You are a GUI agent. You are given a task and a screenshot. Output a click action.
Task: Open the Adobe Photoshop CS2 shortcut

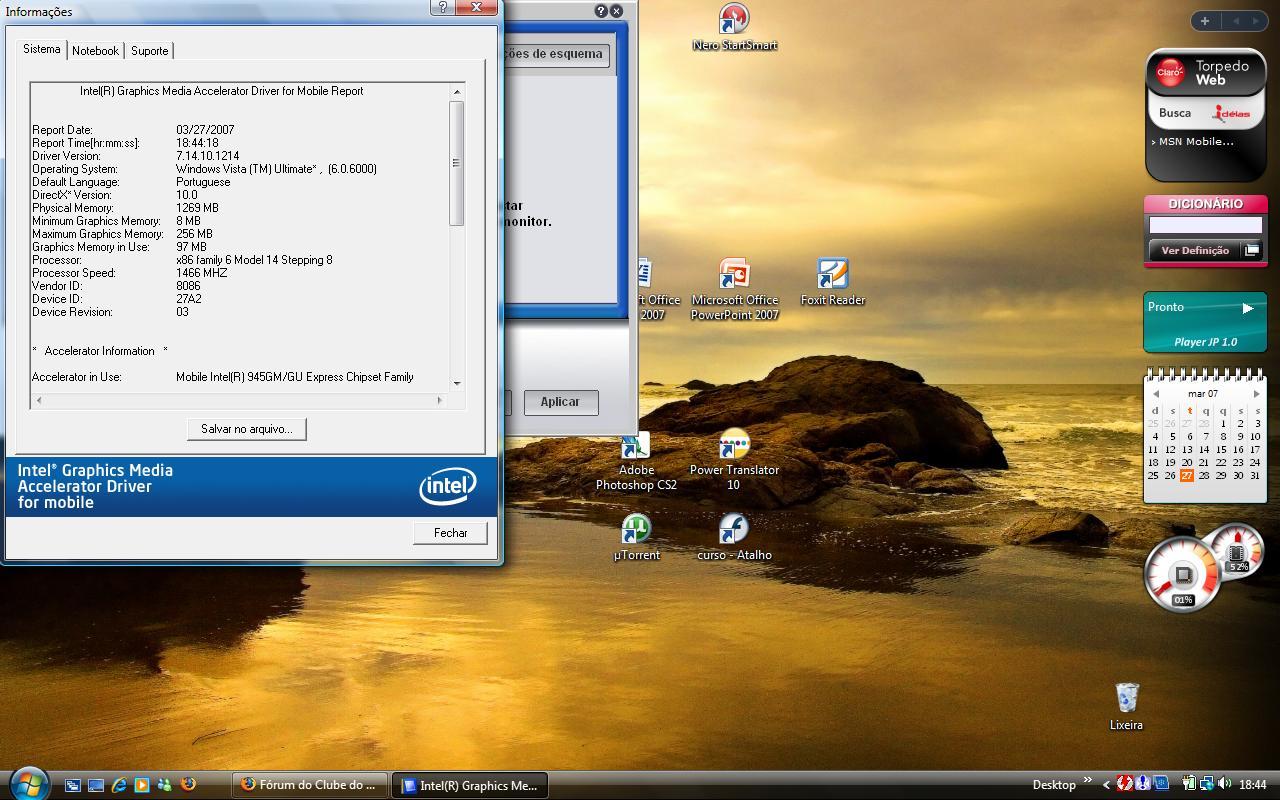pyautogui.click(x=636, y=462)
